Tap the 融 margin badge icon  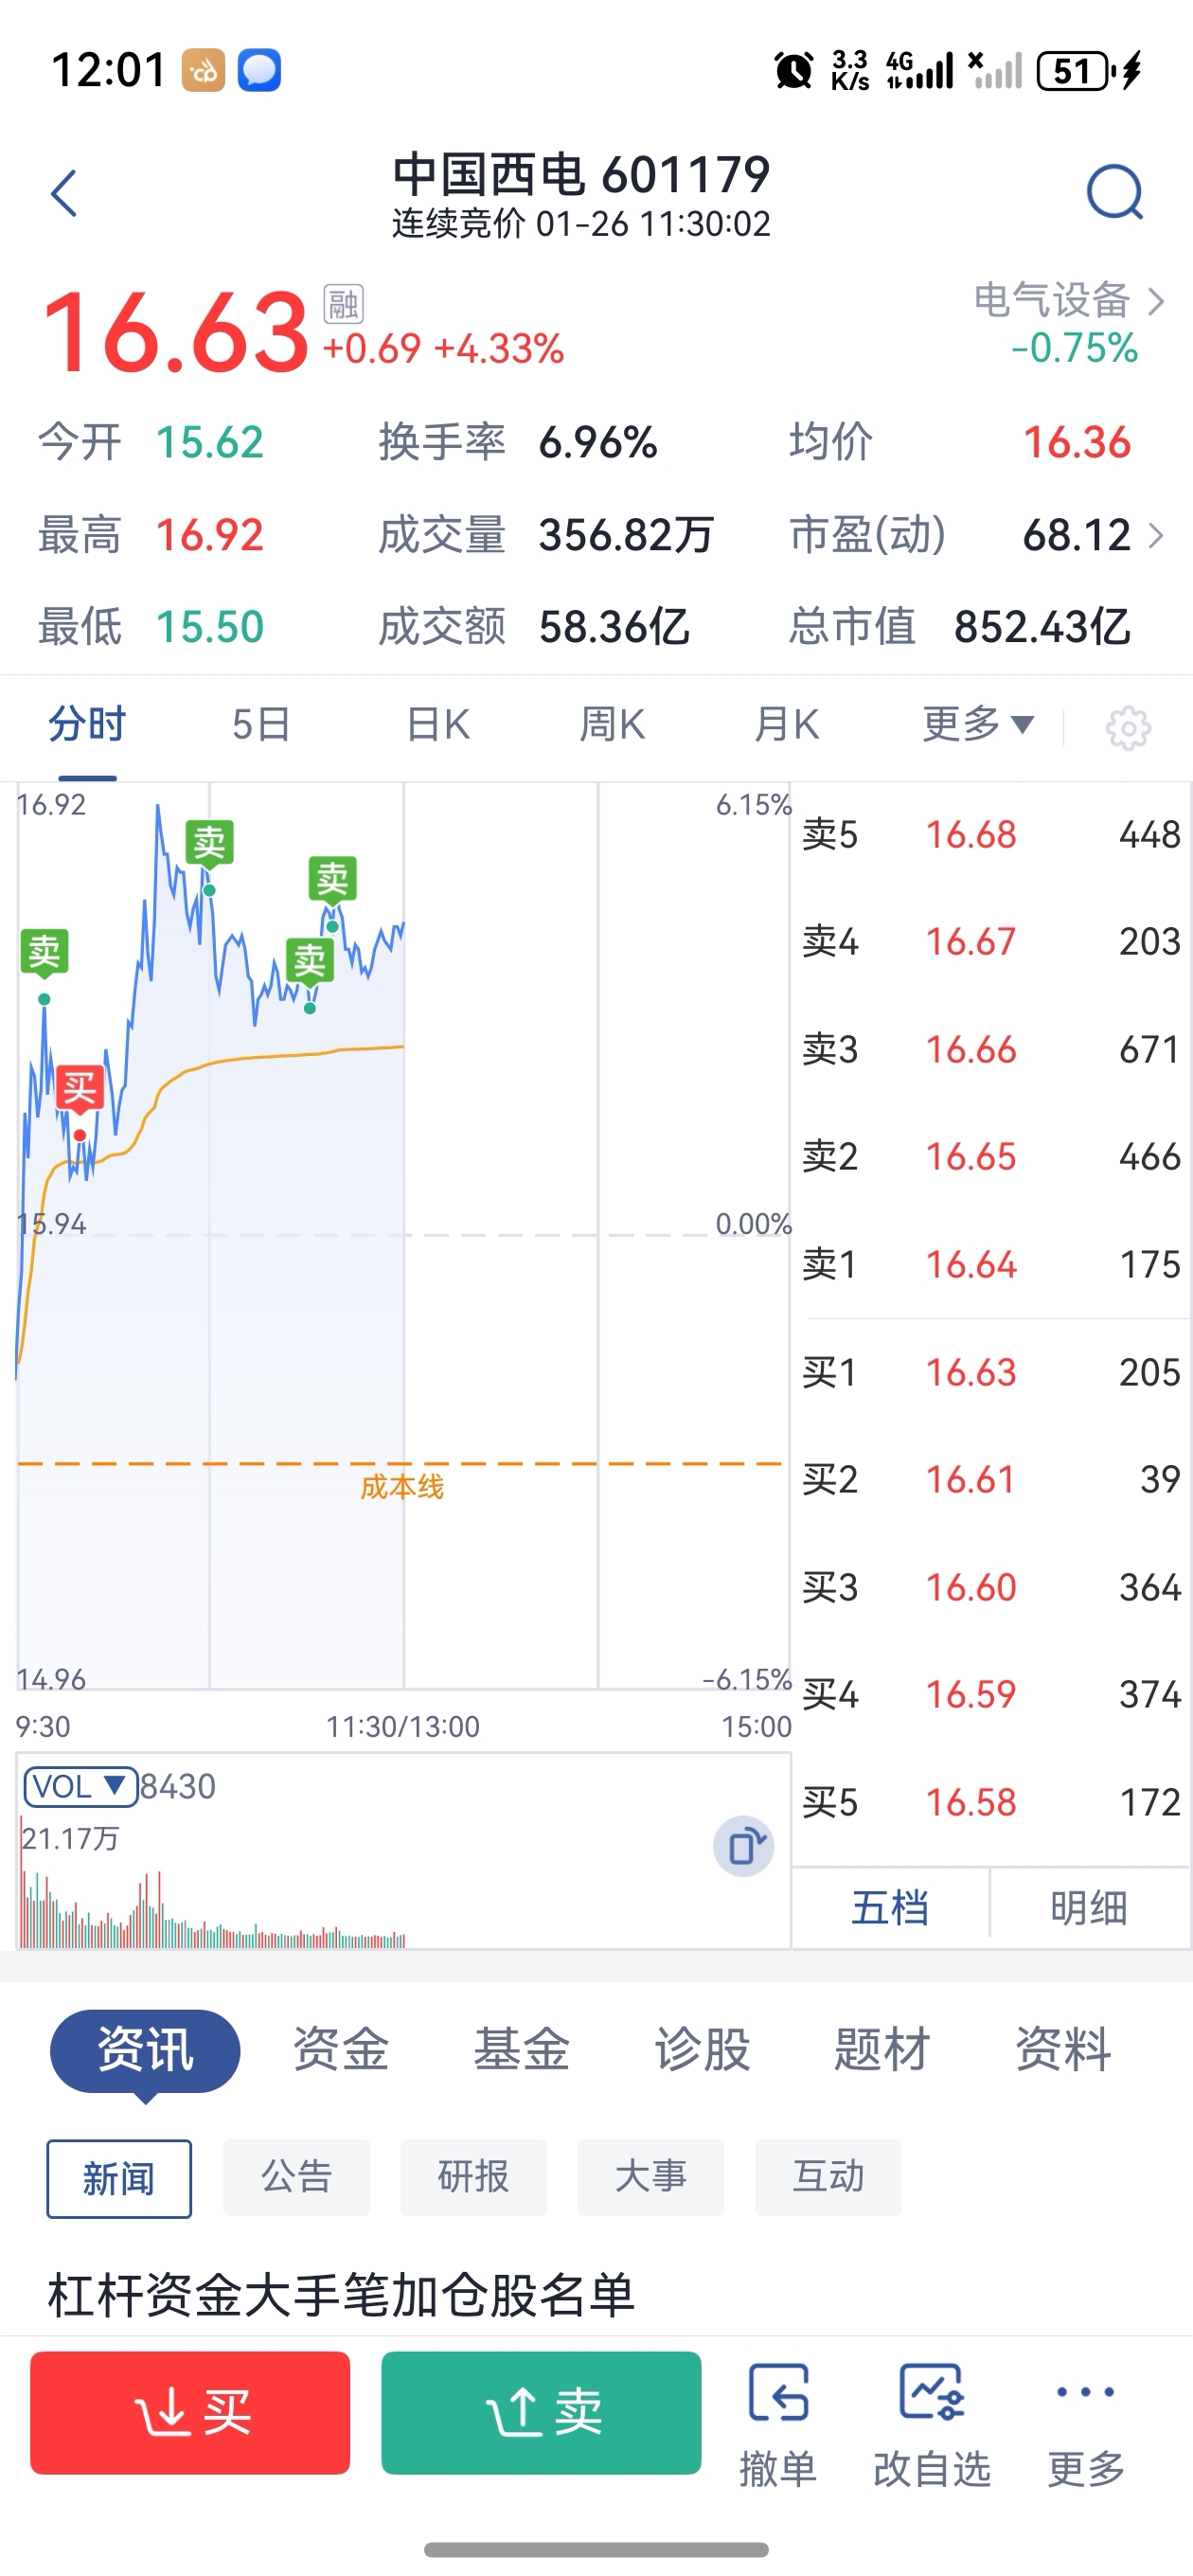tap(343, 304)
